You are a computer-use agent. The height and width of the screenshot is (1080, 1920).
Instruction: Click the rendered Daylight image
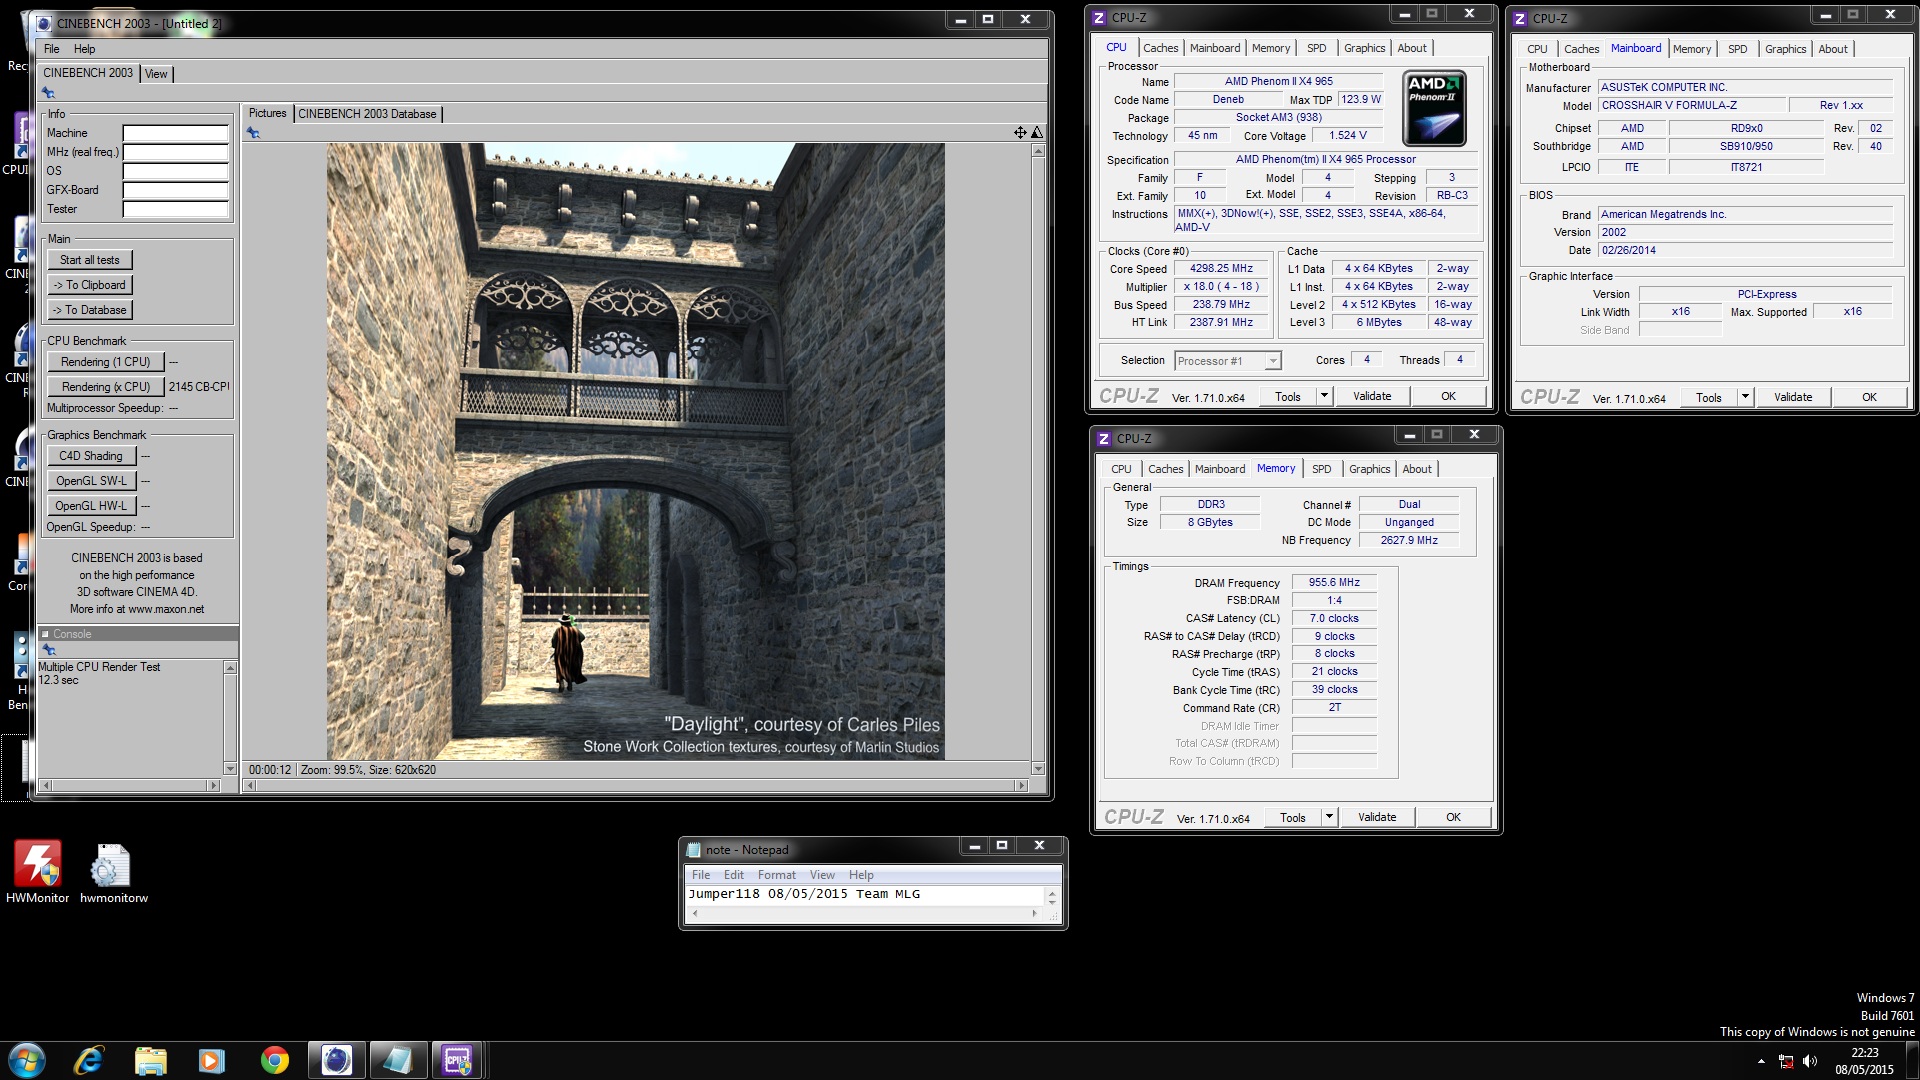[x=635, y=451]
